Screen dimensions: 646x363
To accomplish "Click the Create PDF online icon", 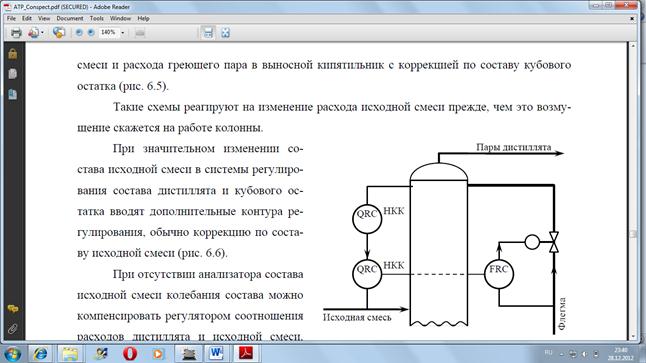I will click(x=33, y=33).
